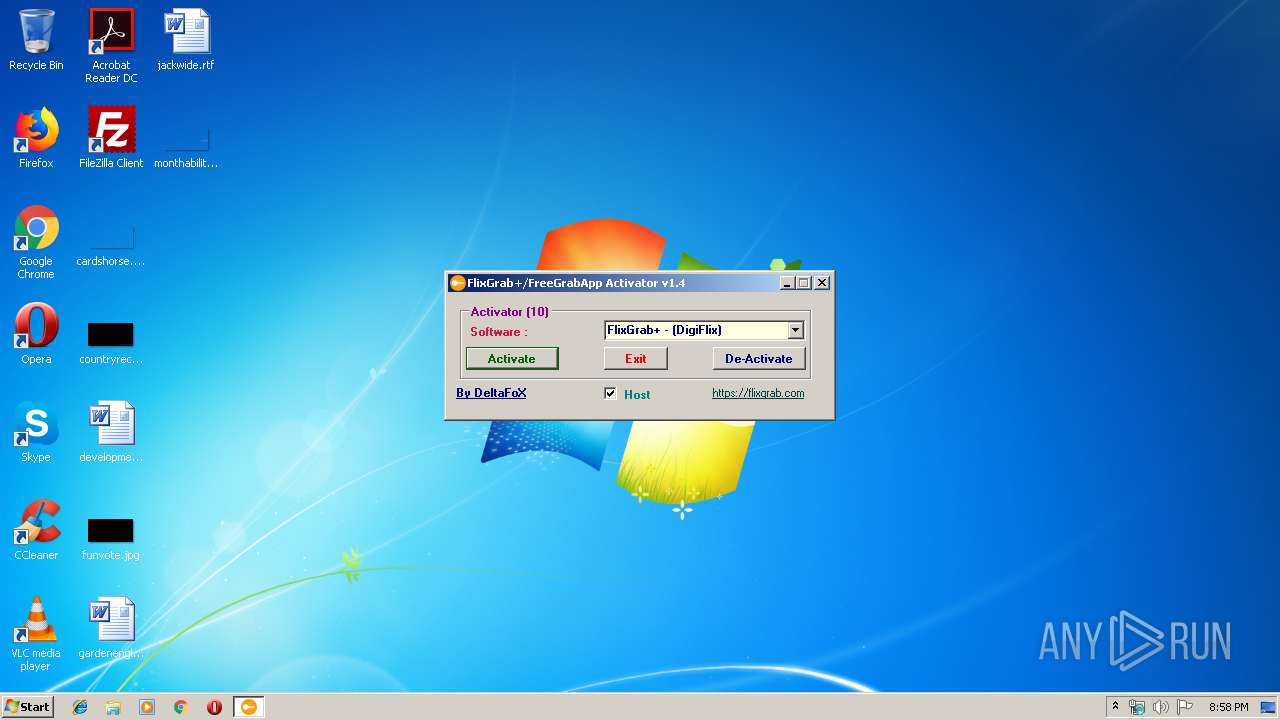Expand the Software dropdown arrow

tap(795, 330)
